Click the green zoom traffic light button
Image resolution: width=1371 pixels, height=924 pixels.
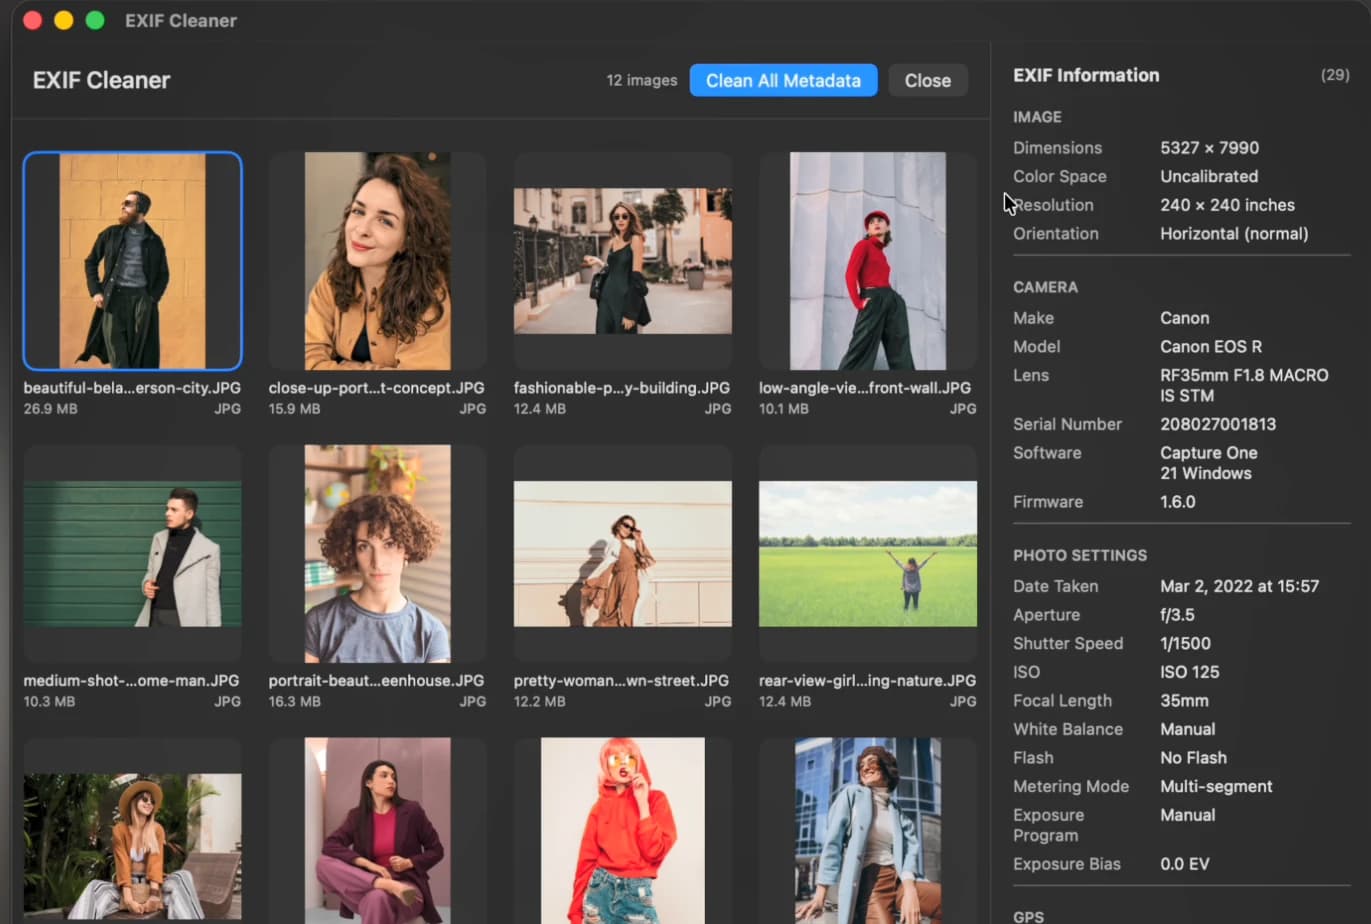click(94, 19)
